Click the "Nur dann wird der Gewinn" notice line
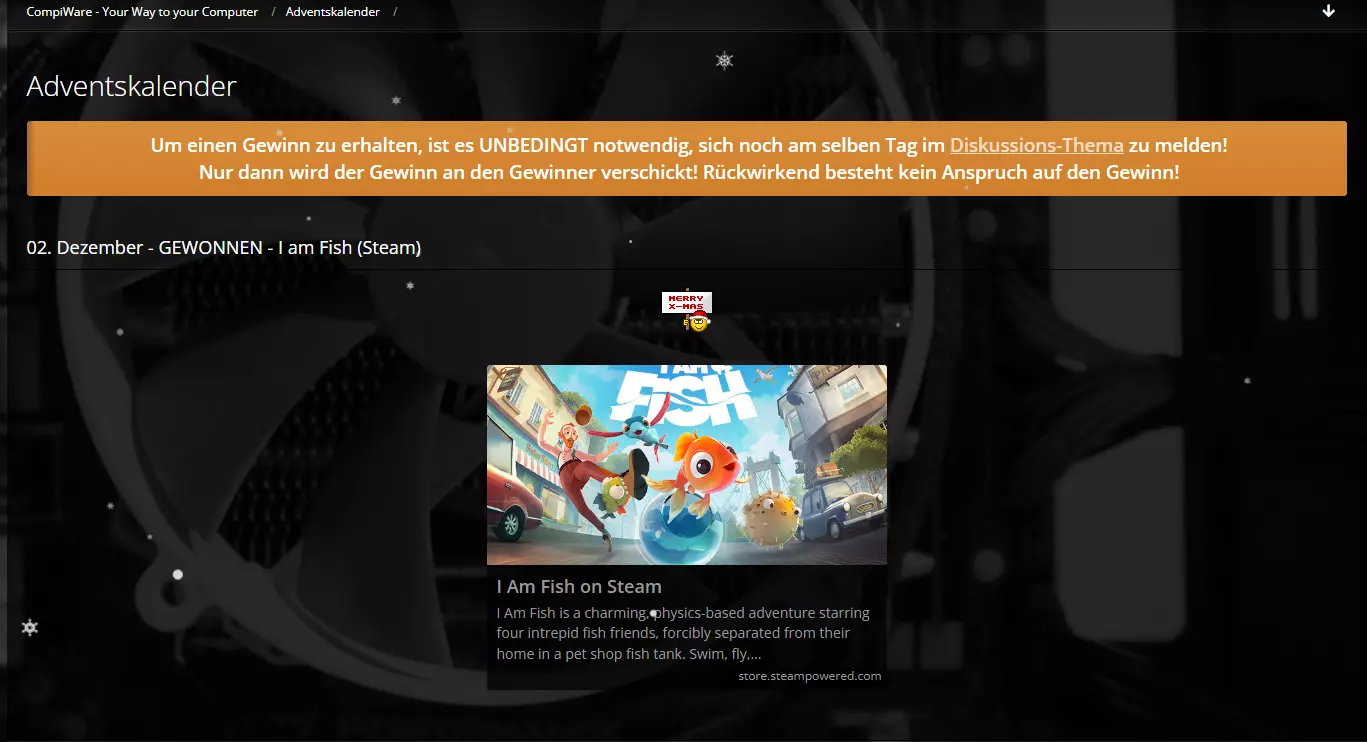Image resolution: width=1367 pixels, height=742 pixels. [689, 172]
